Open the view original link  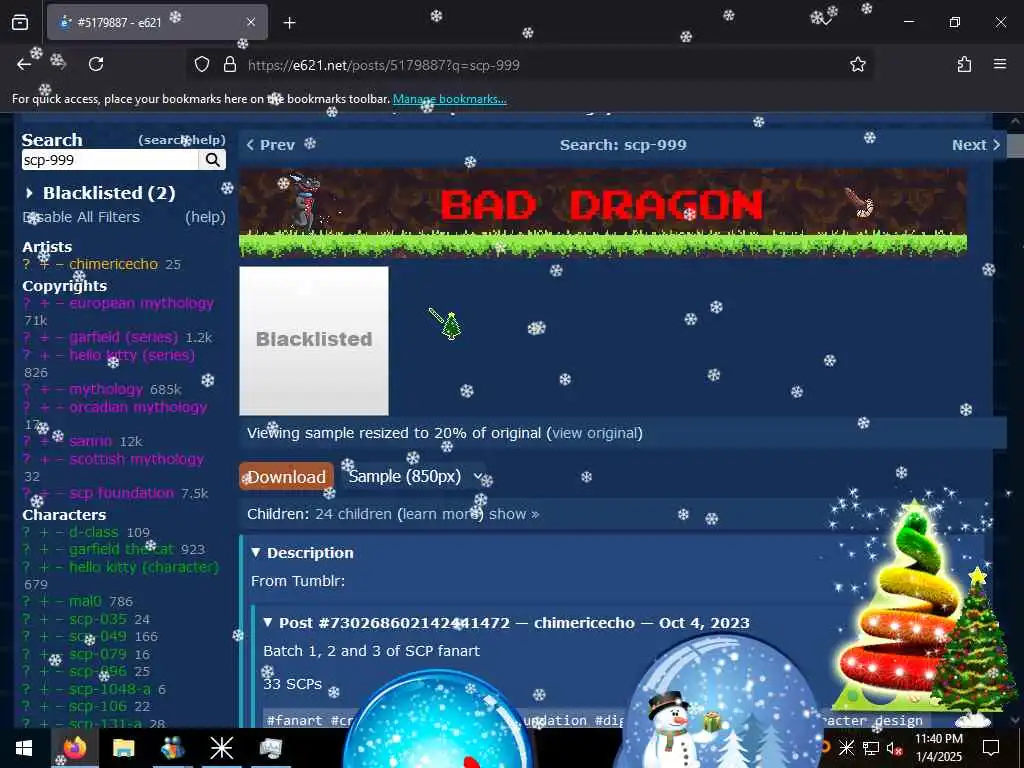tap(597, 433)
